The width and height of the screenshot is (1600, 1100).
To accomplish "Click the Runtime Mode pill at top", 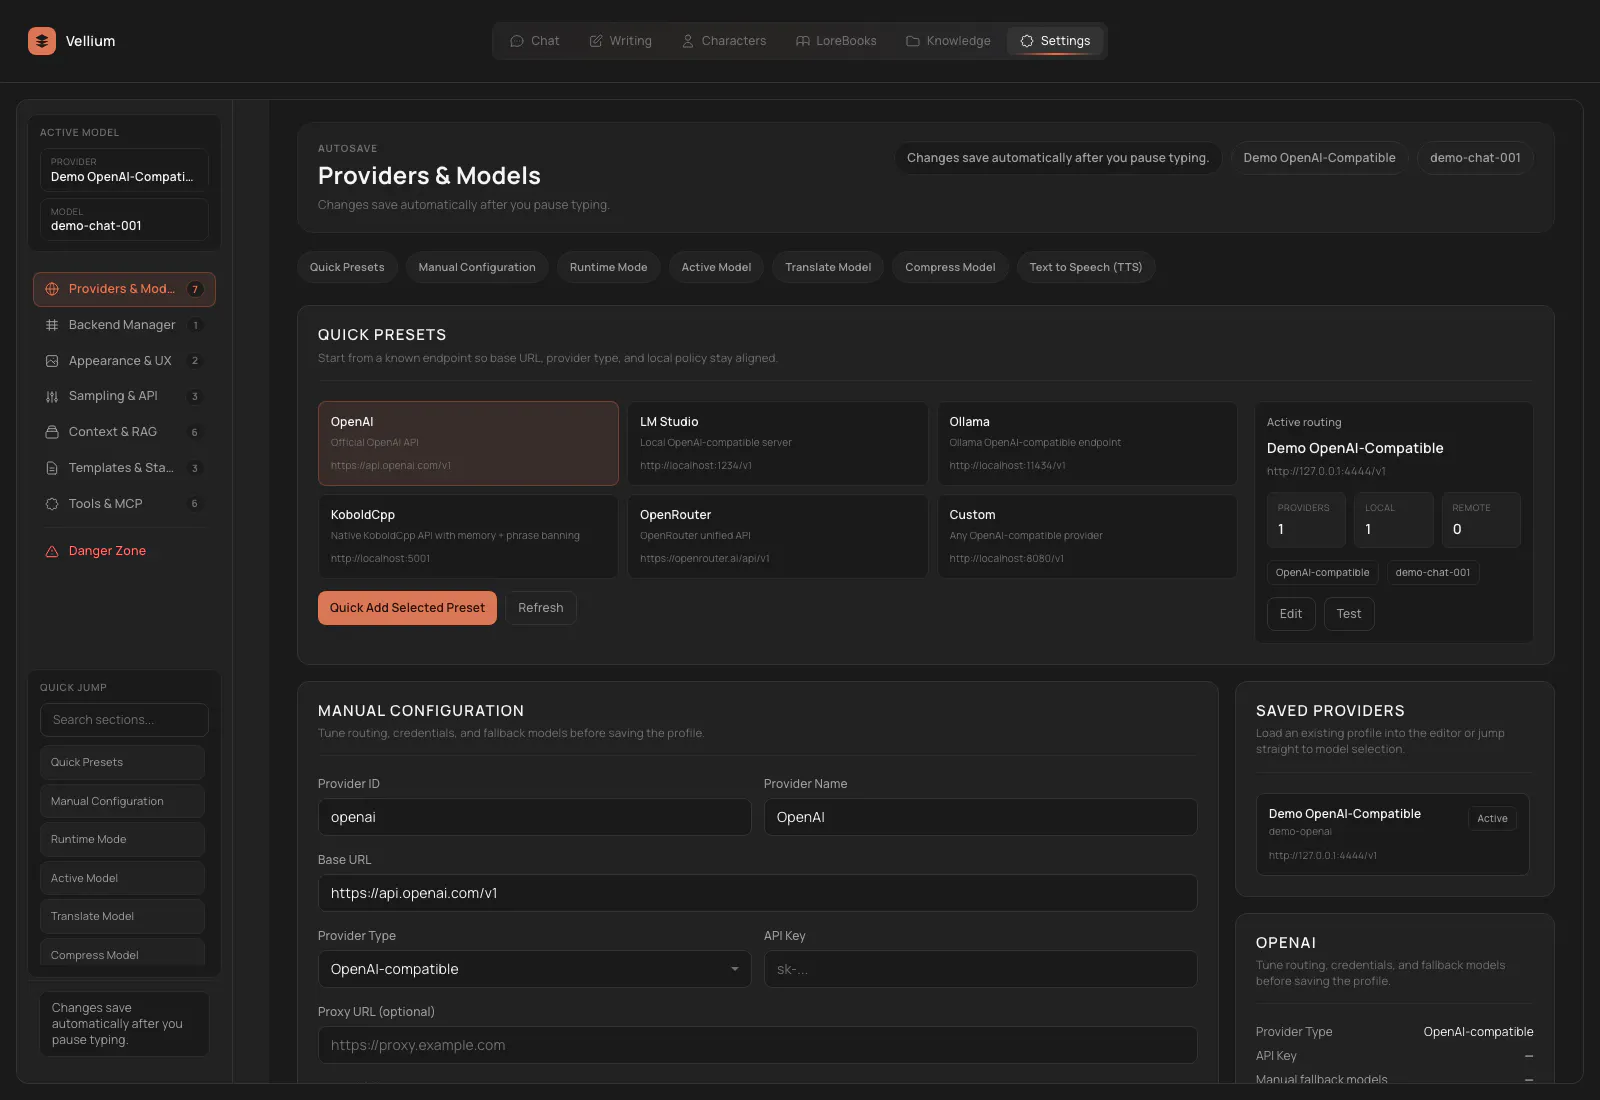I will [x=608, y=267].
